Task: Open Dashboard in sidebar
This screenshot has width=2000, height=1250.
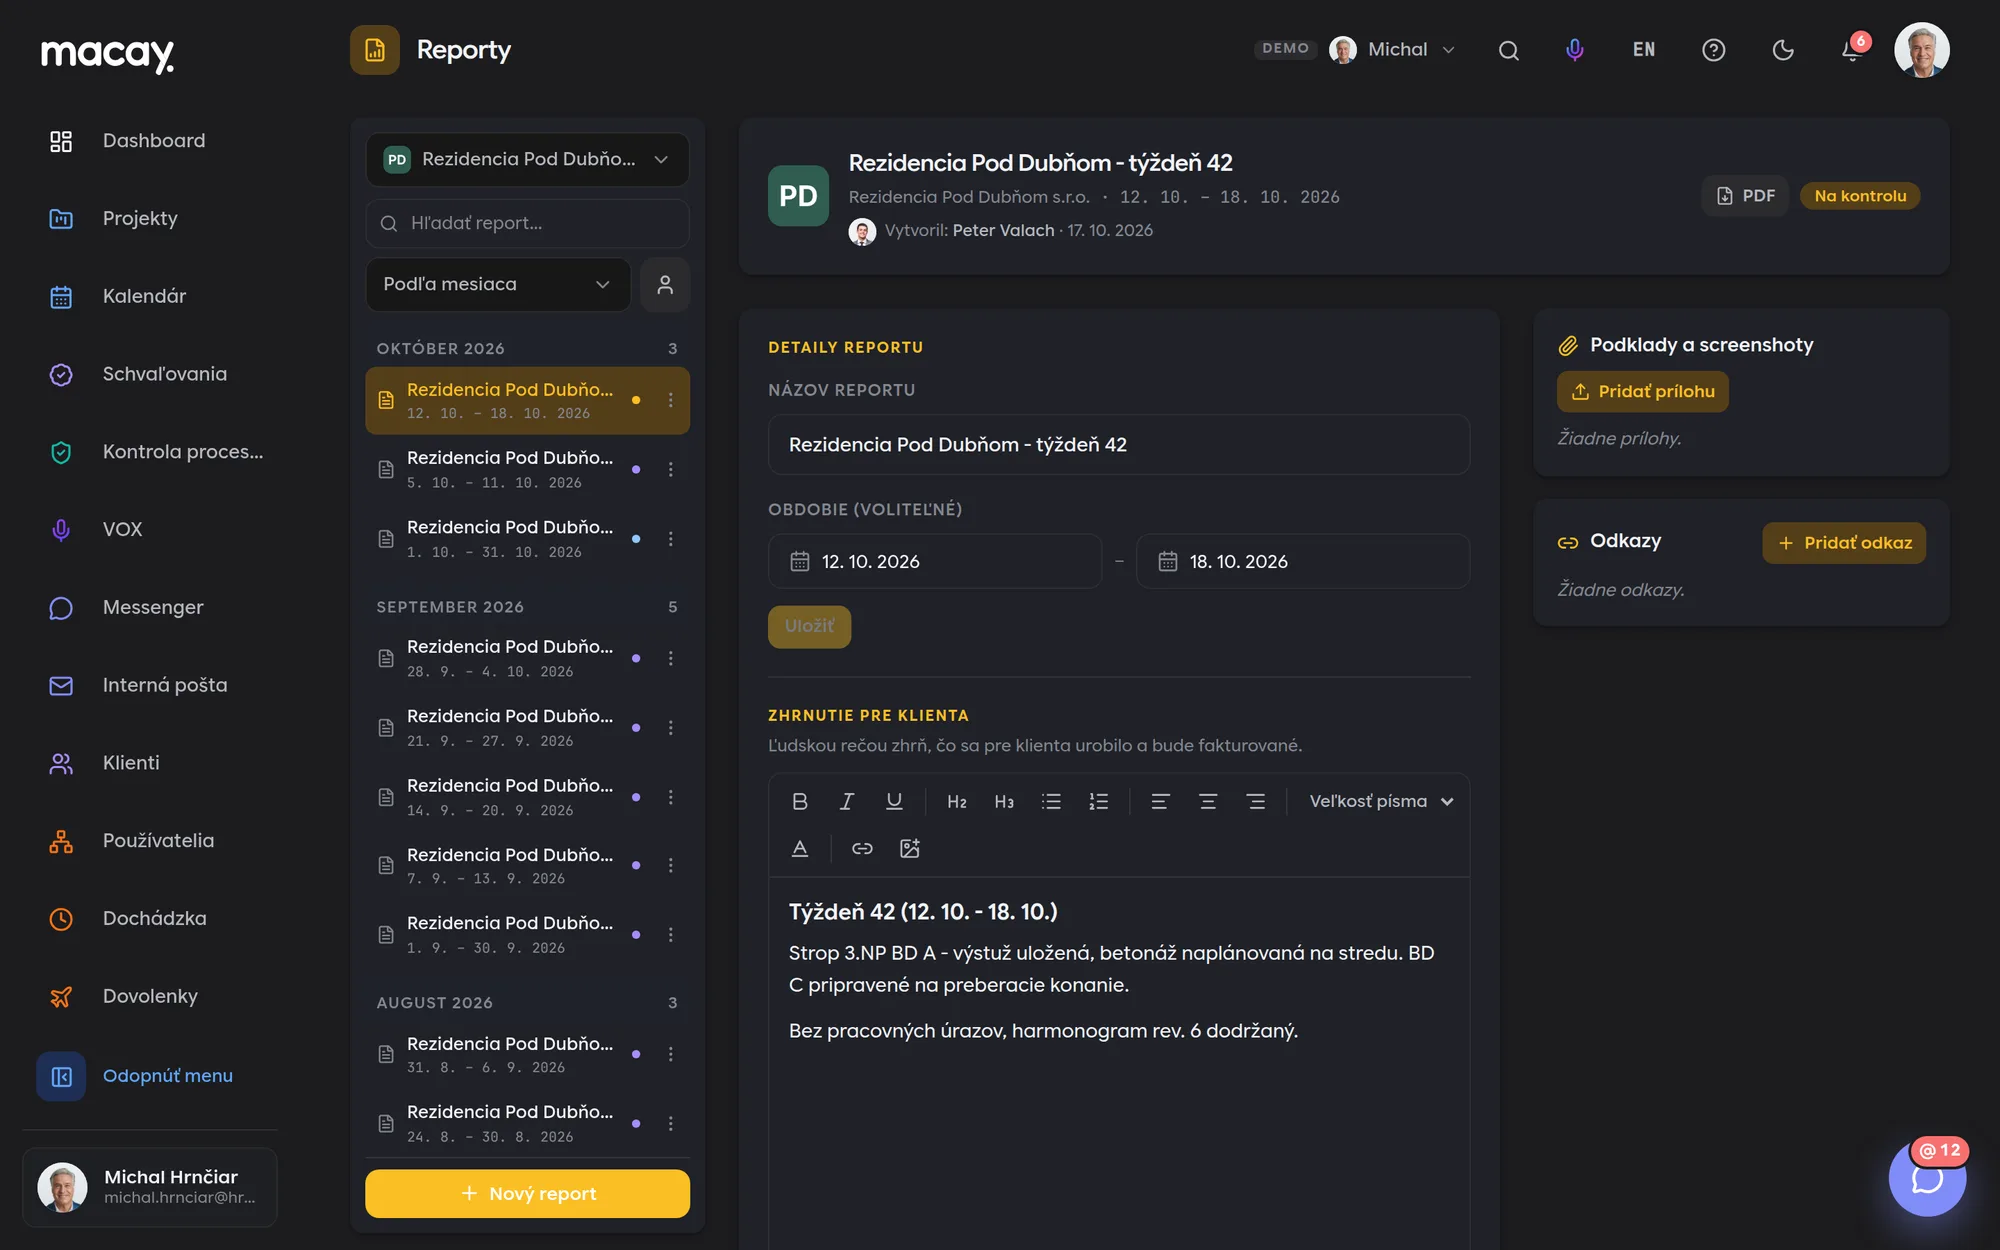Action: tap(153, 141)
